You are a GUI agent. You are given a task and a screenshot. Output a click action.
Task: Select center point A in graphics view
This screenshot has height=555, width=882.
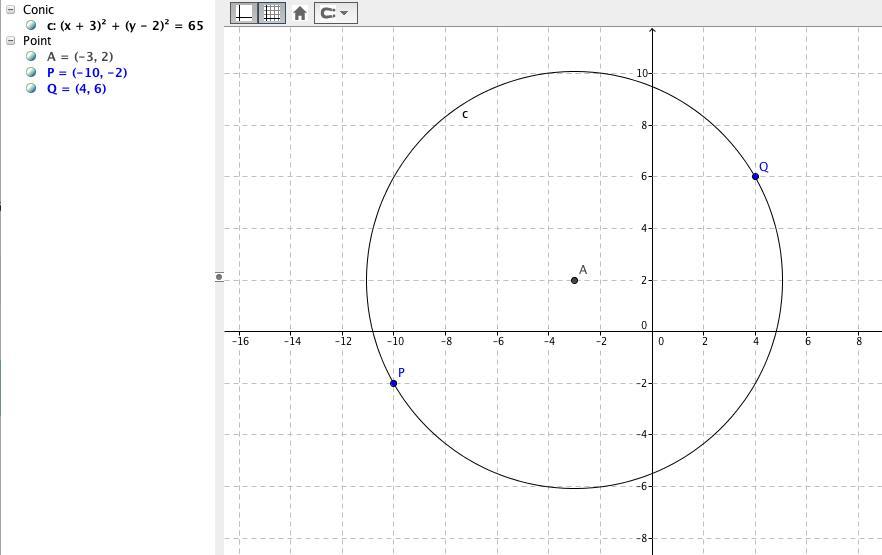[x=574, y=281]
